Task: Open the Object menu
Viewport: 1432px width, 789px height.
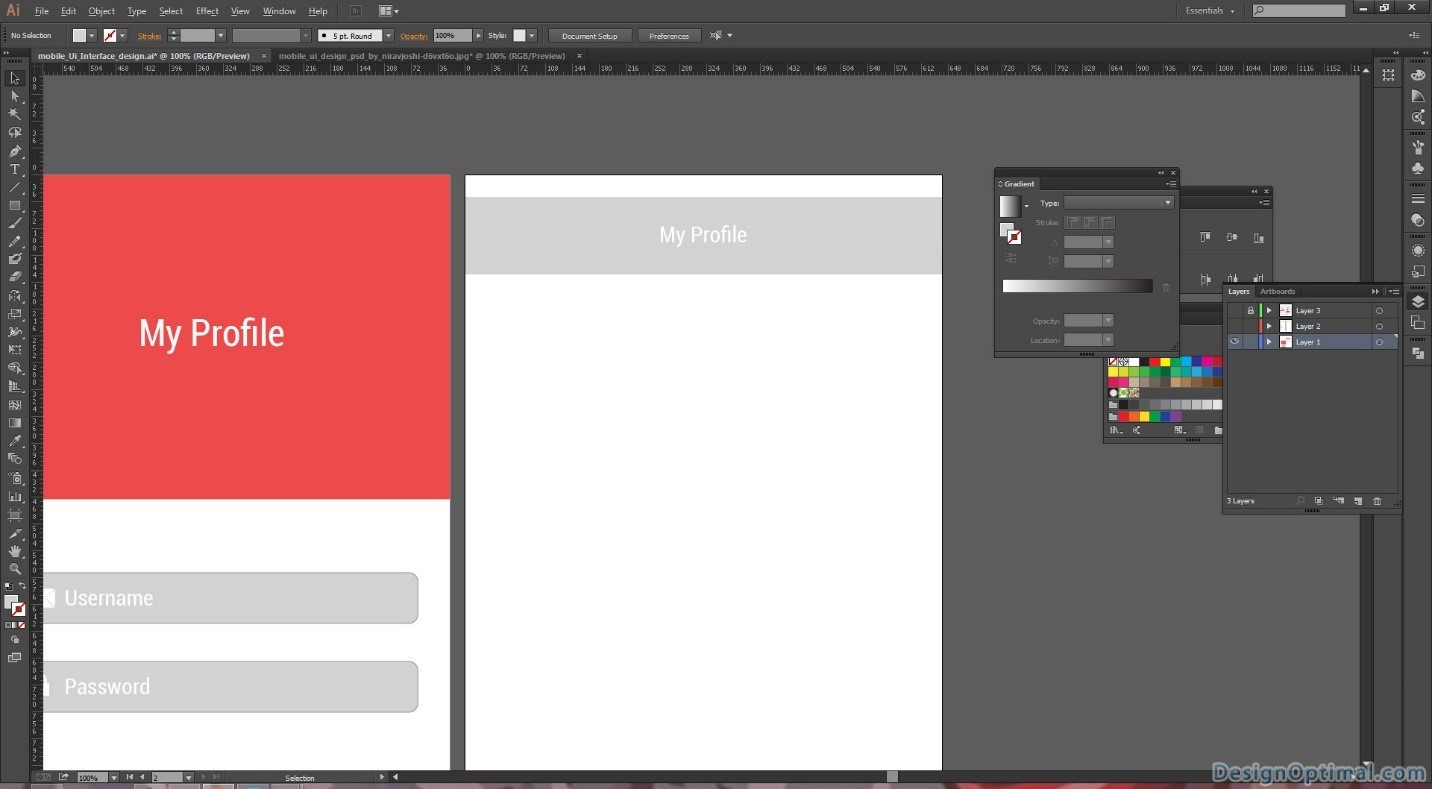Action: pyautogui.click(x=102, y=11)
